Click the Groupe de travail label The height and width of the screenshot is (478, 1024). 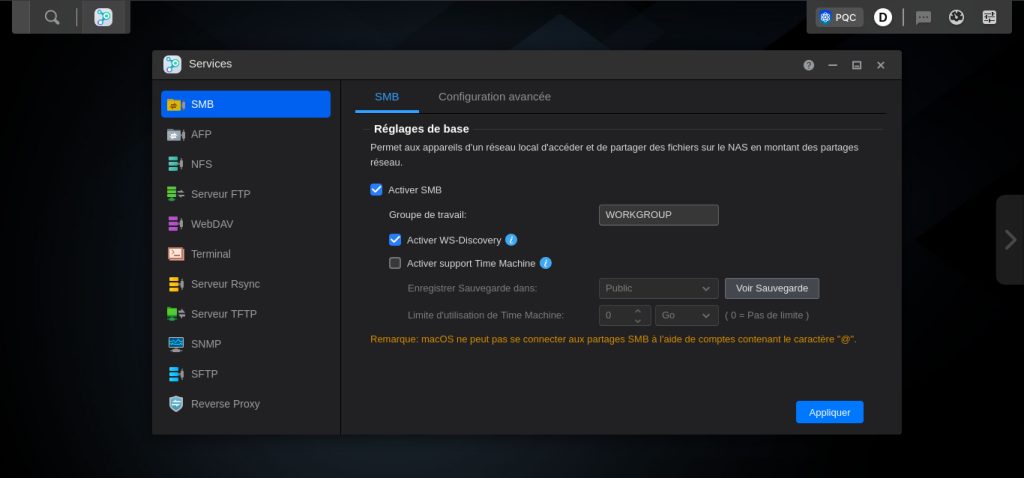tap(428, 215)
